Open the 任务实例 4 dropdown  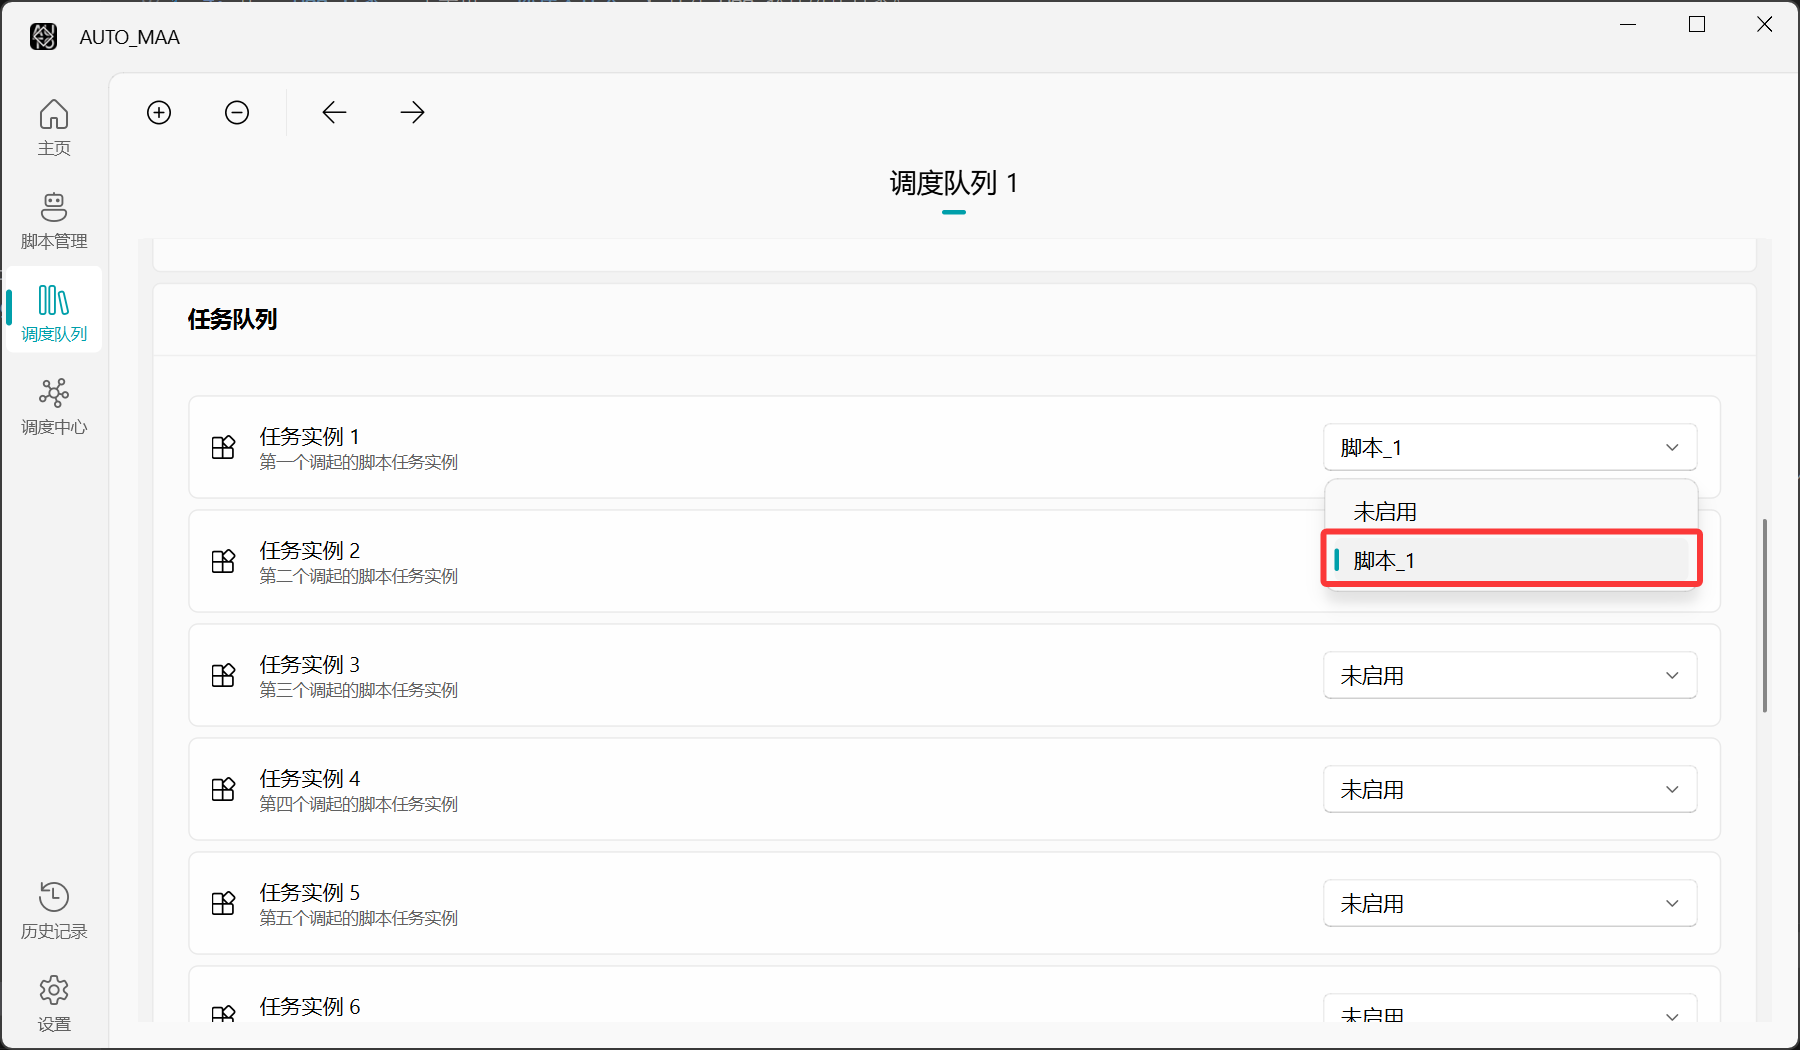point(1509,789)
